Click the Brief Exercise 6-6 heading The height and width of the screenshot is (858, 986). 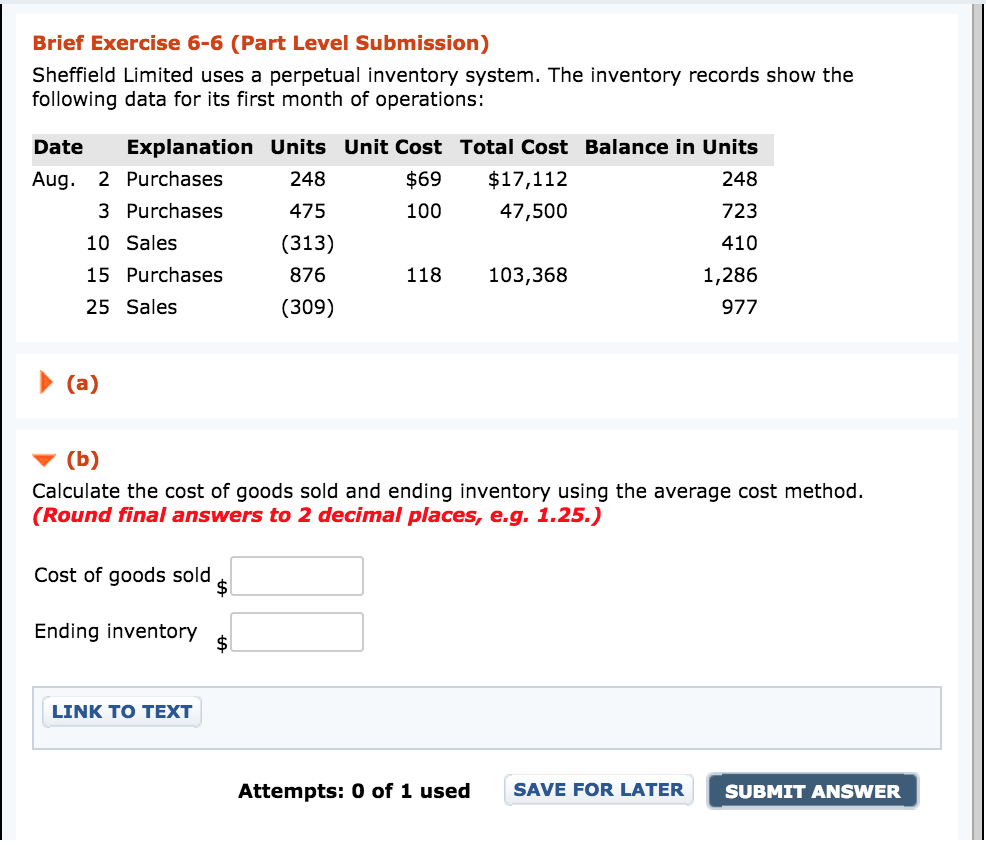(x=261, y=43)
